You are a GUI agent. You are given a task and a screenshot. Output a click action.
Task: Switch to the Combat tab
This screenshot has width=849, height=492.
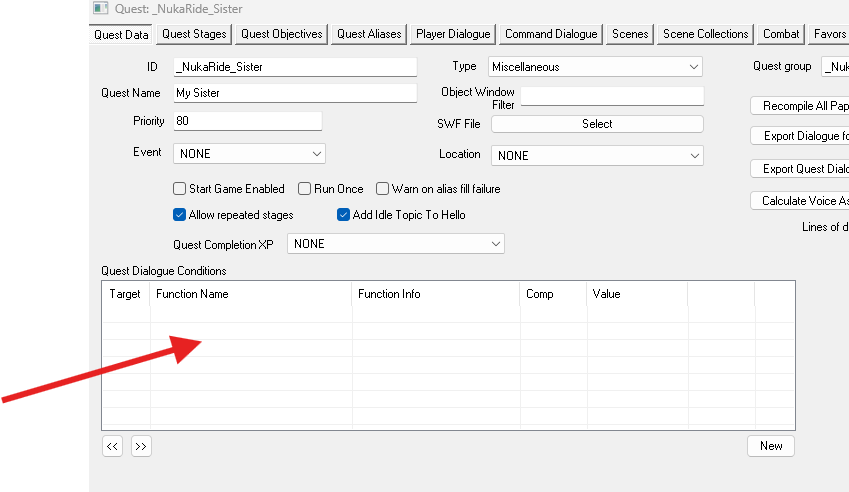click(781, 34)
